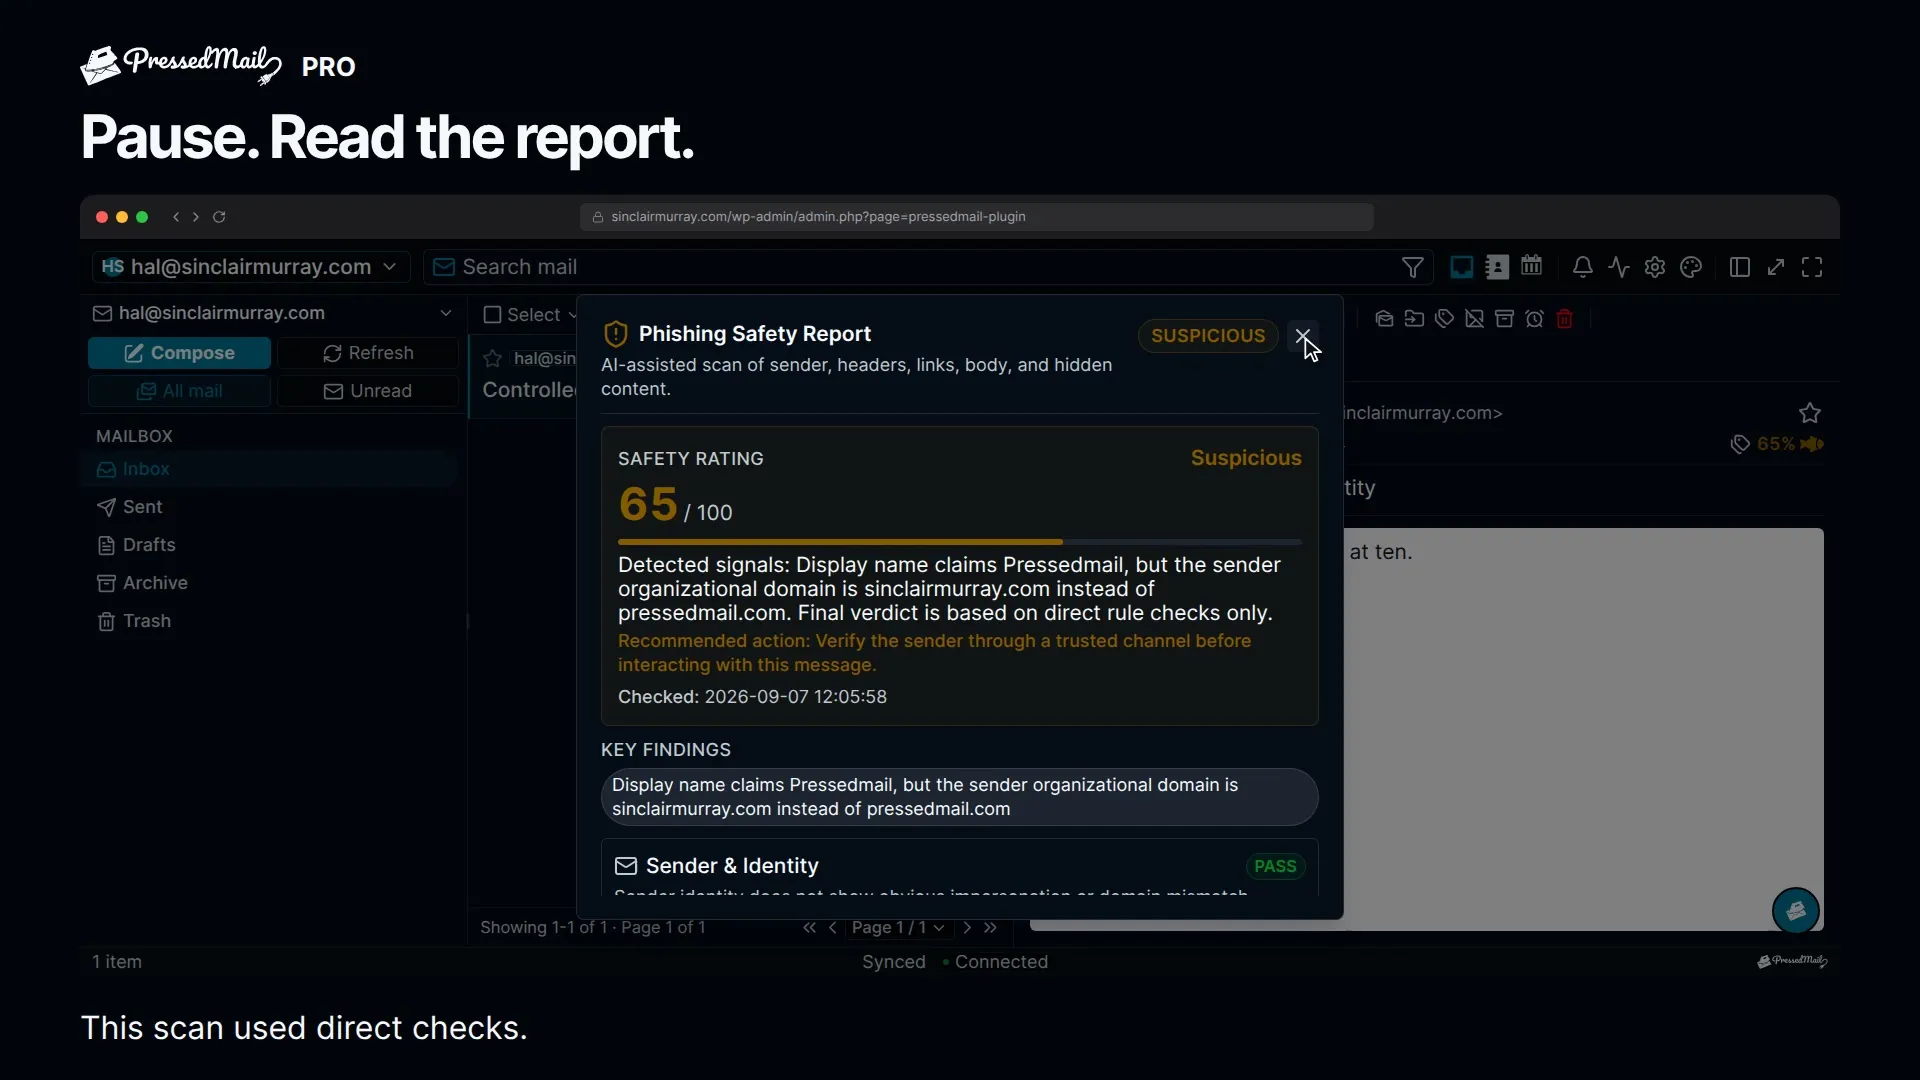Go forward in browser navigation
The height and width of the screenshot is (1080, 1920).
(195, 217)
